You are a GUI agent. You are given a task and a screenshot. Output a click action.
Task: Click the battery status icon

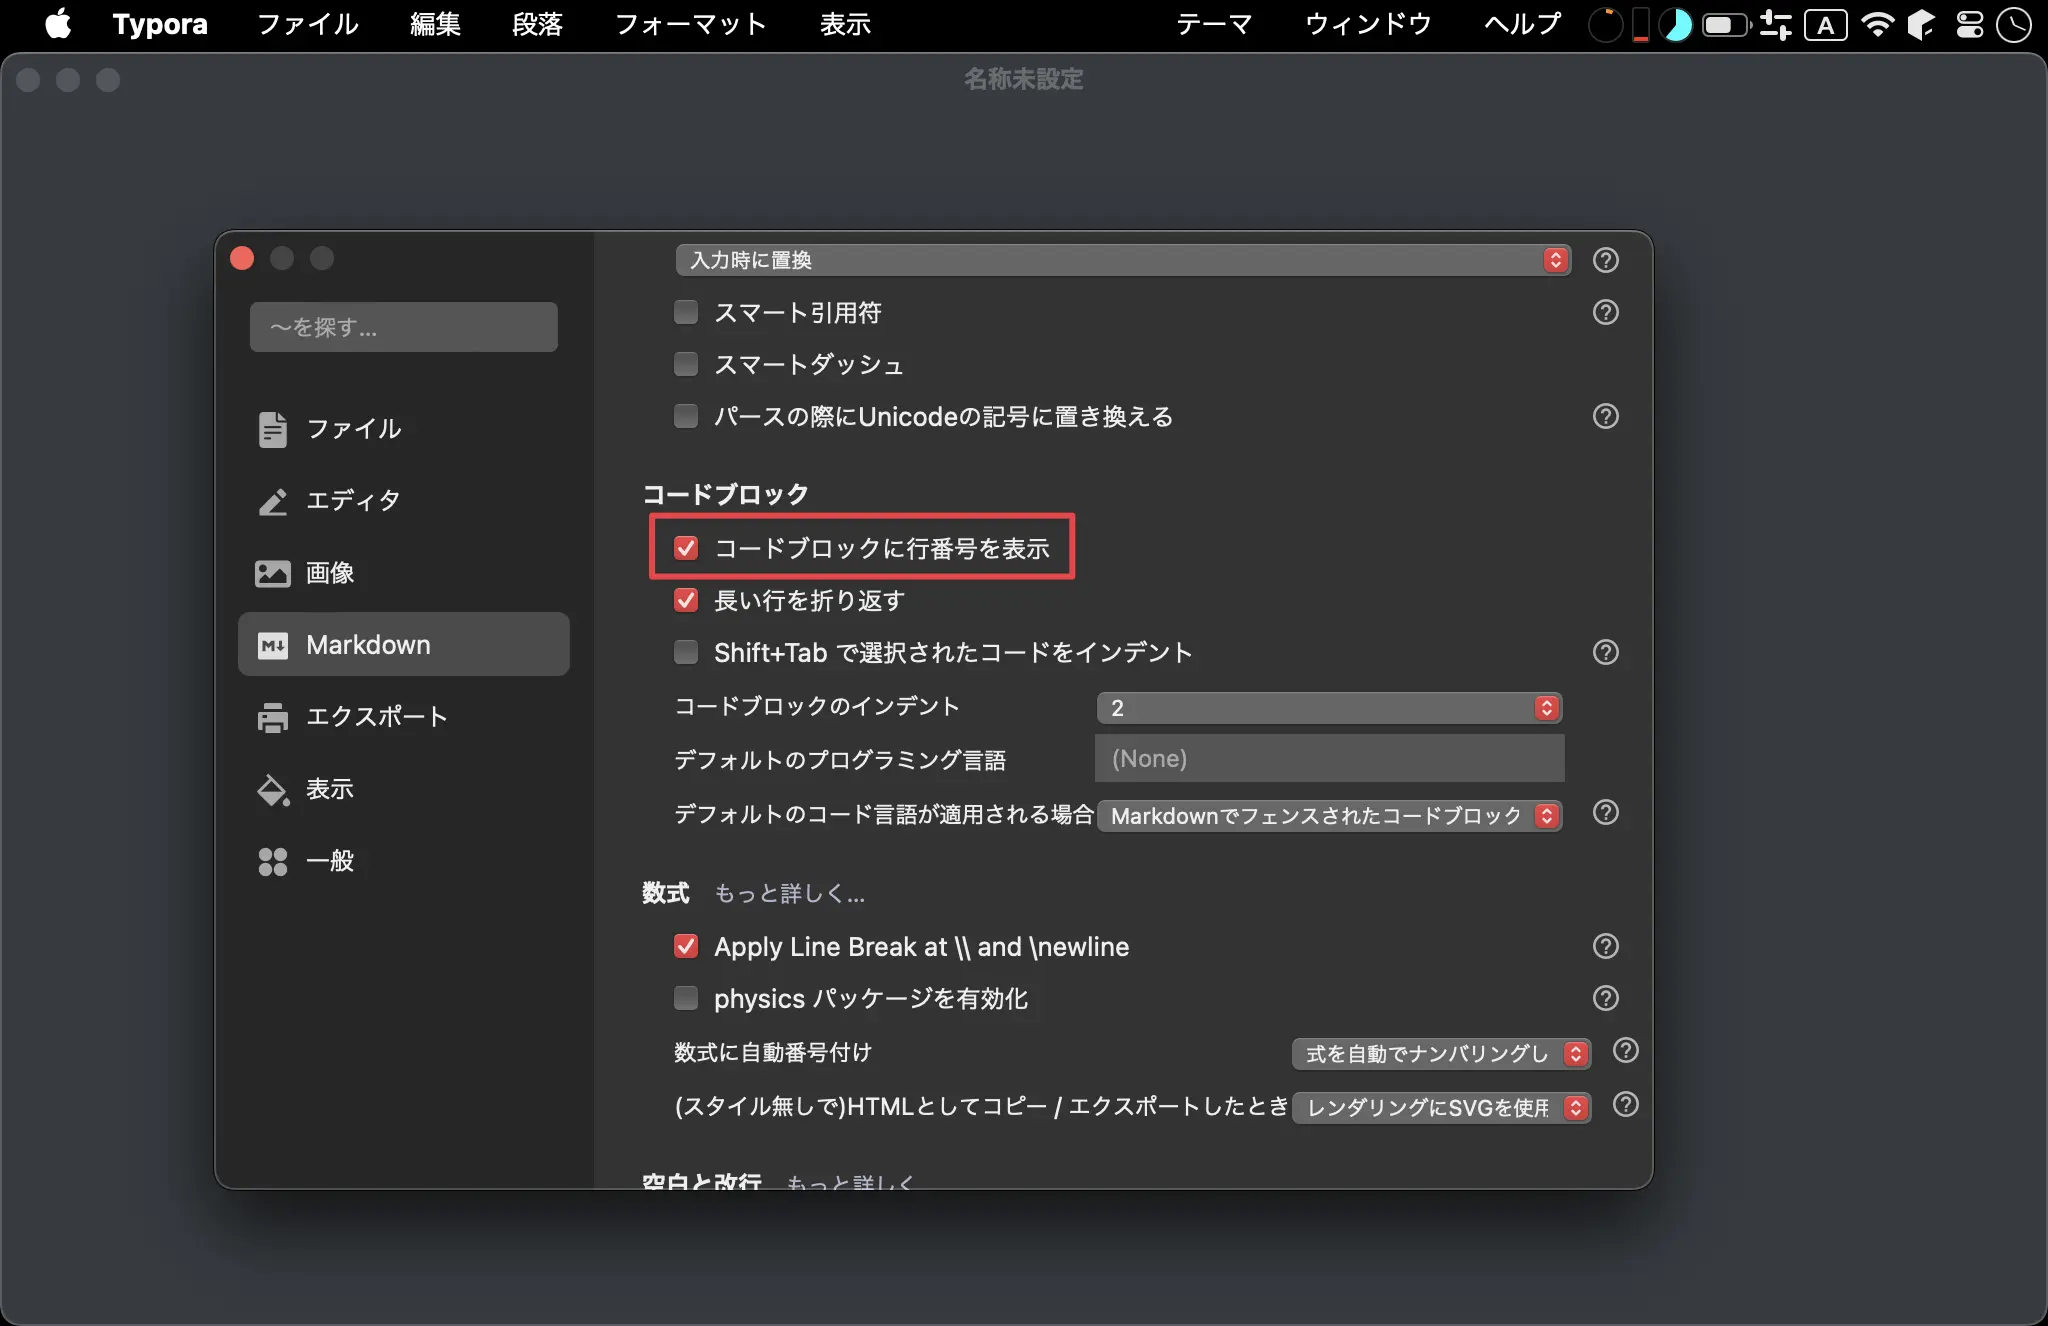tap(1726, 24)
